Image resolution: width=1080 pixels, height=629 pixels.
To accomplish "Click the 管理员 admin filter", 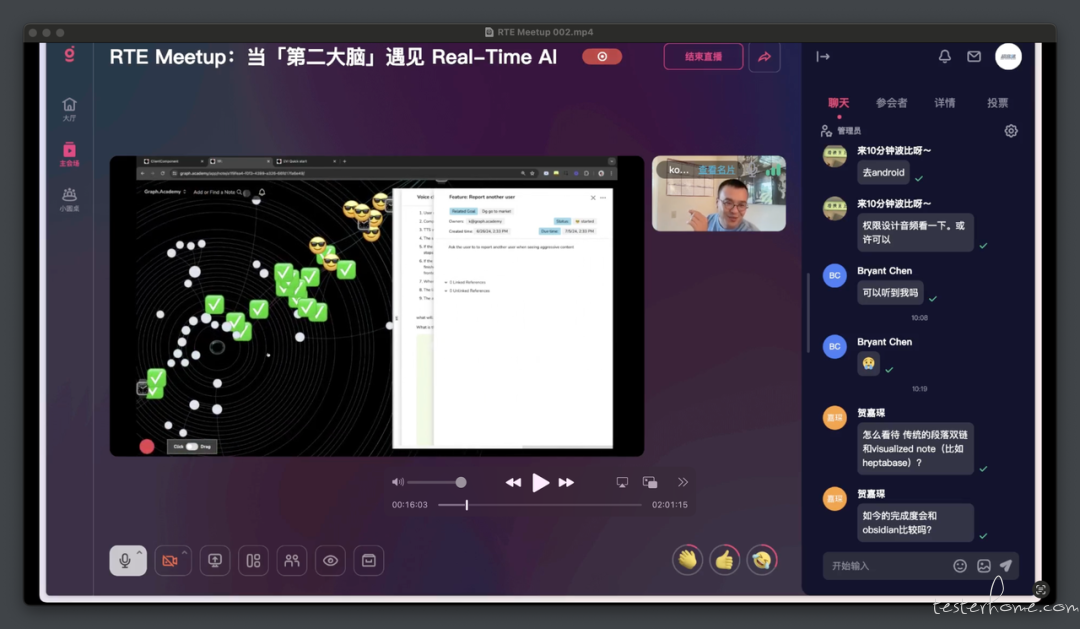I will [x=841, y=131].
